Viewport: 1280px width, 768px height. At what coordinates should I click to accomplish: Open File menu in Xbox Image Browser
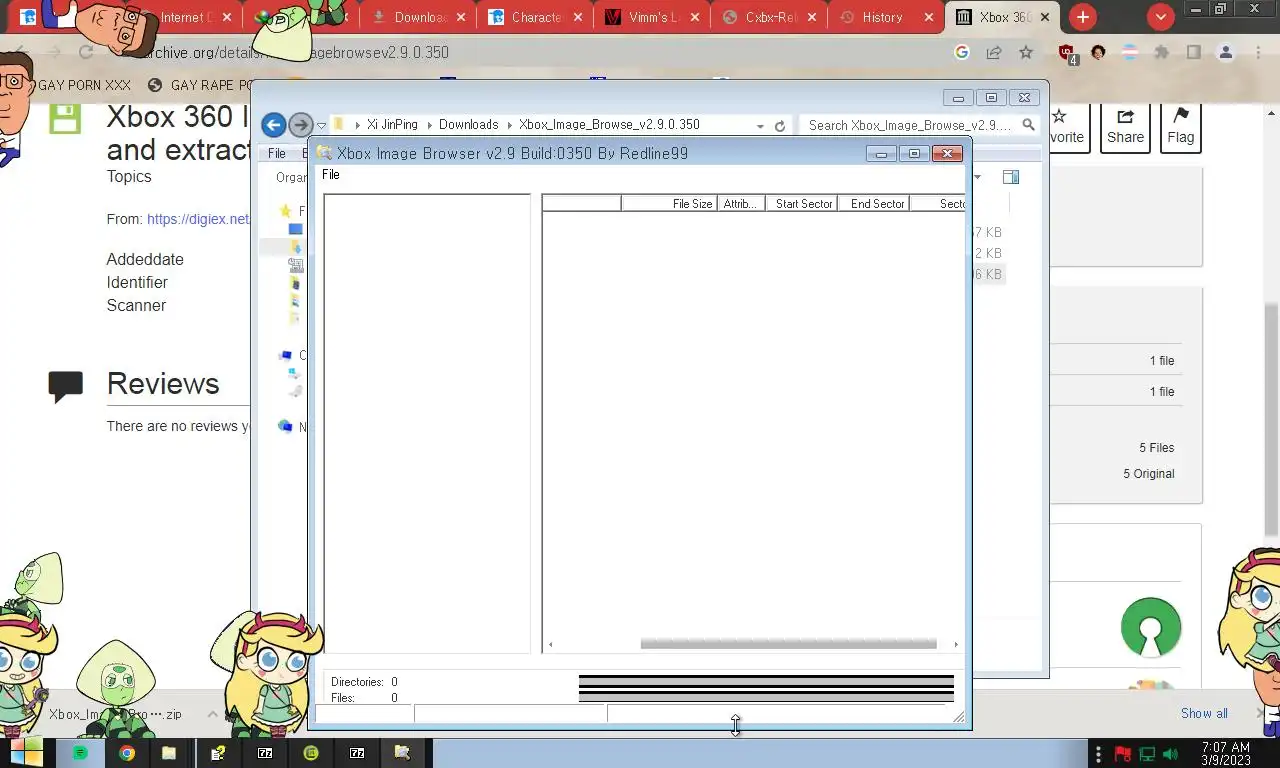pyautogui.click(x=330, y=175)
